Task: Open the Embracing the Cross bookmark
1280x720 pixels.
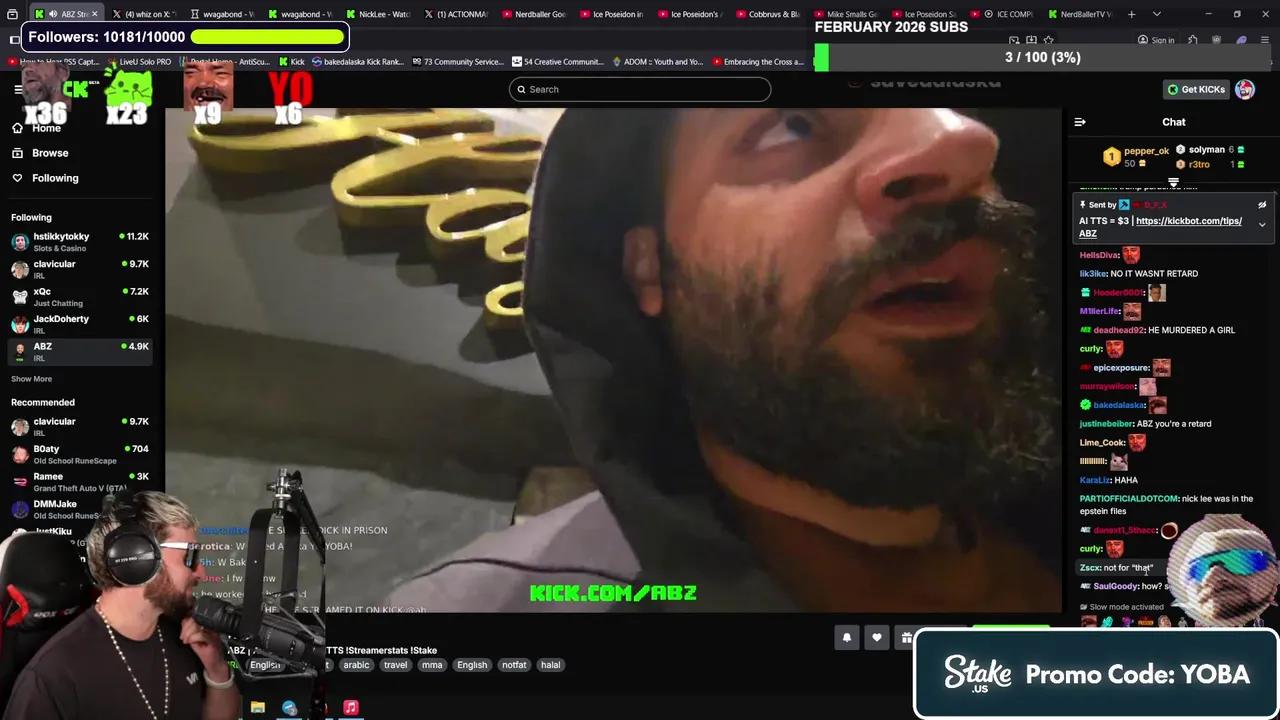Action: (x=758, y=62)
